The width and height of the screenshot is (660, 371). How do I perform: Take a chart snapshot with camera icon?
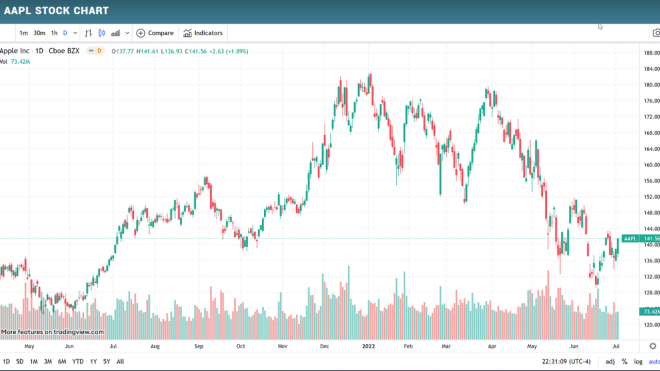coord(656,33)
